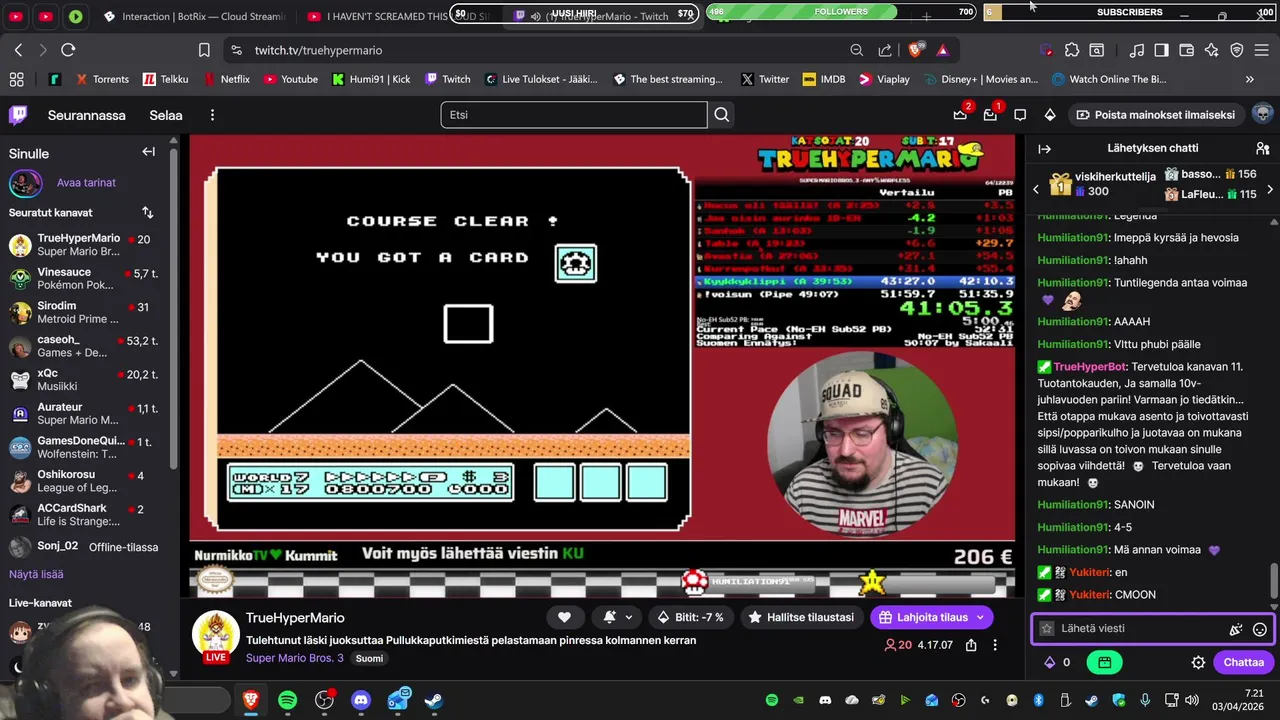Click Hallitse tilaustasi button
The width and height of the screenshot is (1280, 720).
[801, 617]
